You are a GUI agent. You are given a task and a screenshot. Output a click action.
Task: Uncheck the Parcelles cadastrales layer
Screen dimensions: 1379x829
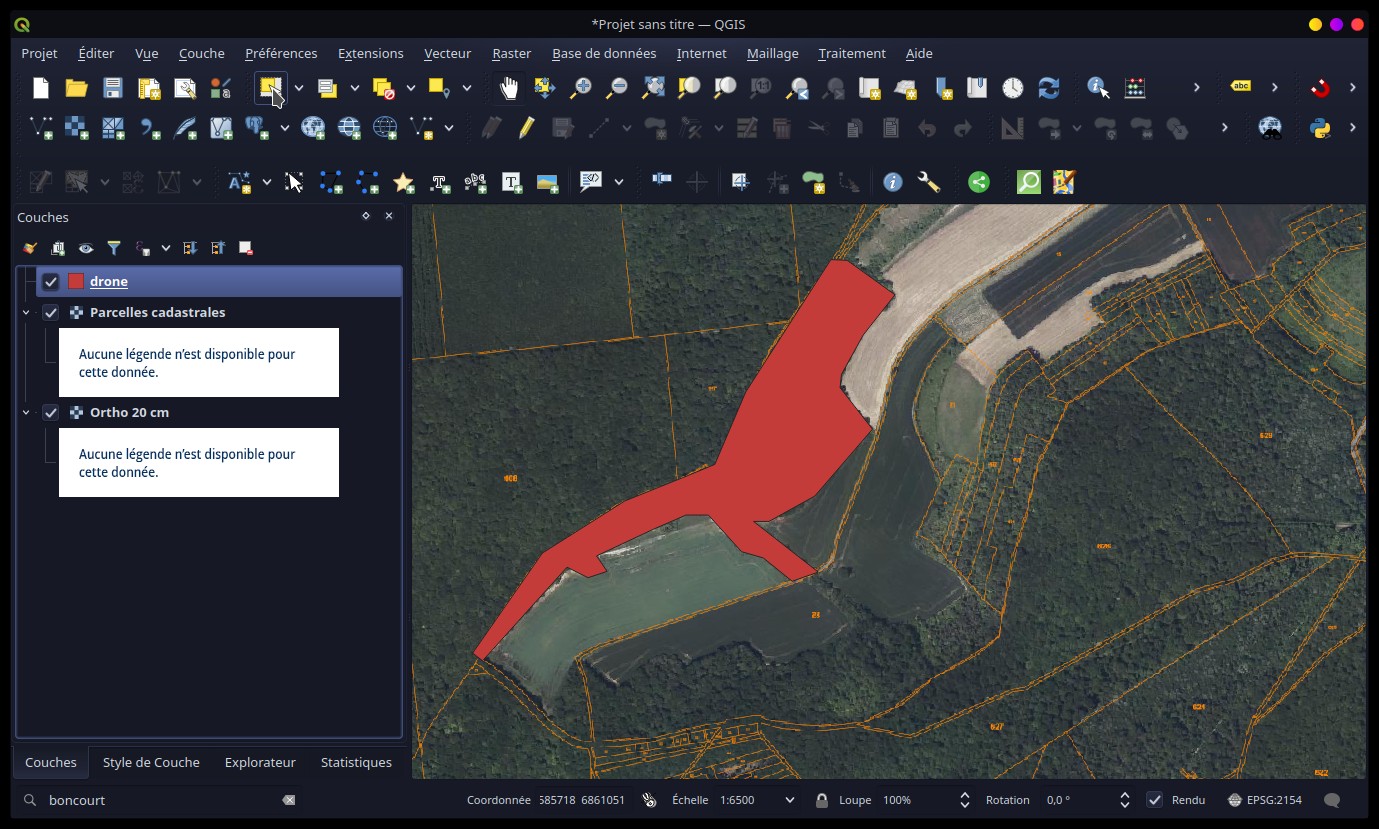coord(51,313)
